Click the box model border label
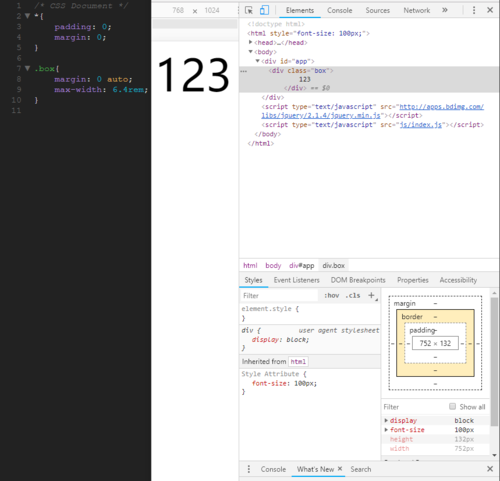 coord(412,317)
